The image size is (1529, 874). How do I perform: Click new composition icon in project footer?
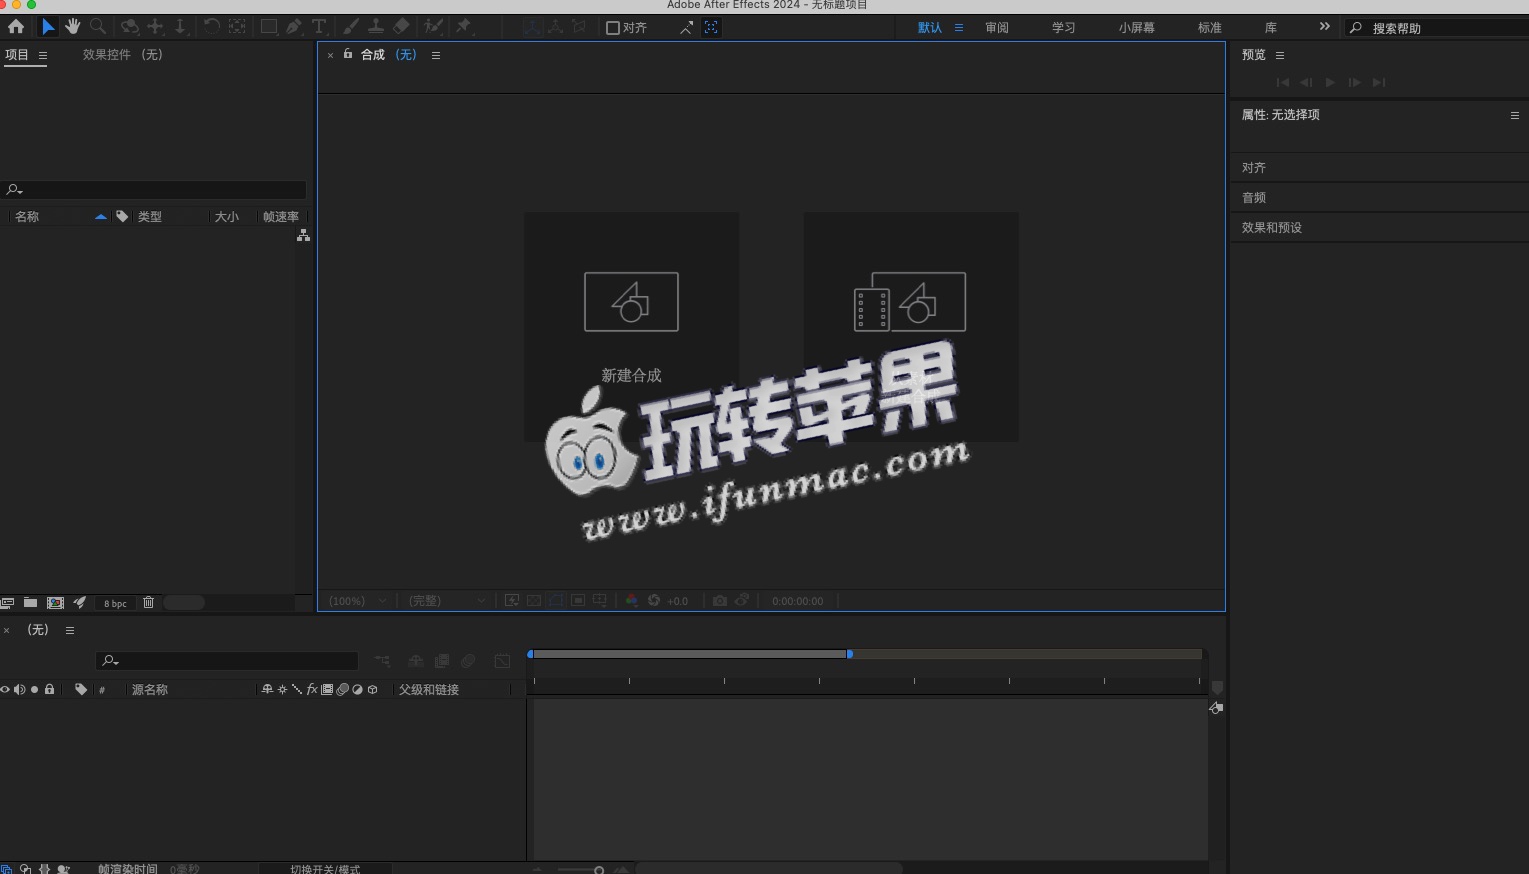55,603
